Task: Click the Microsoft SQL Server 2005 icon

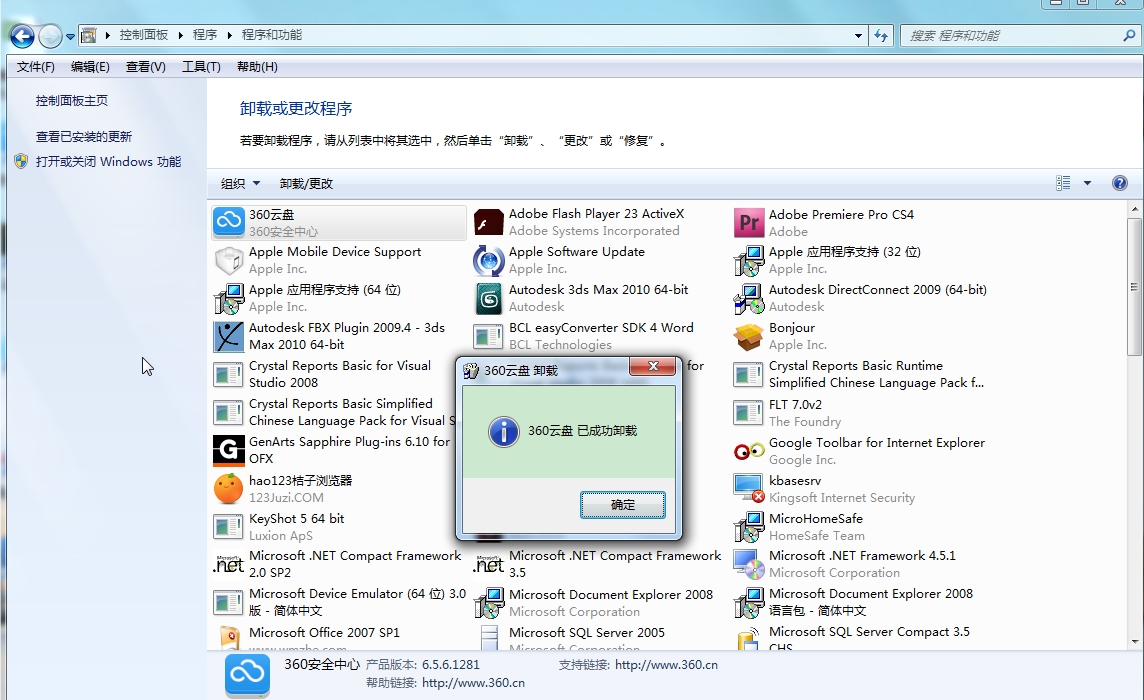Action: (488, 638)
